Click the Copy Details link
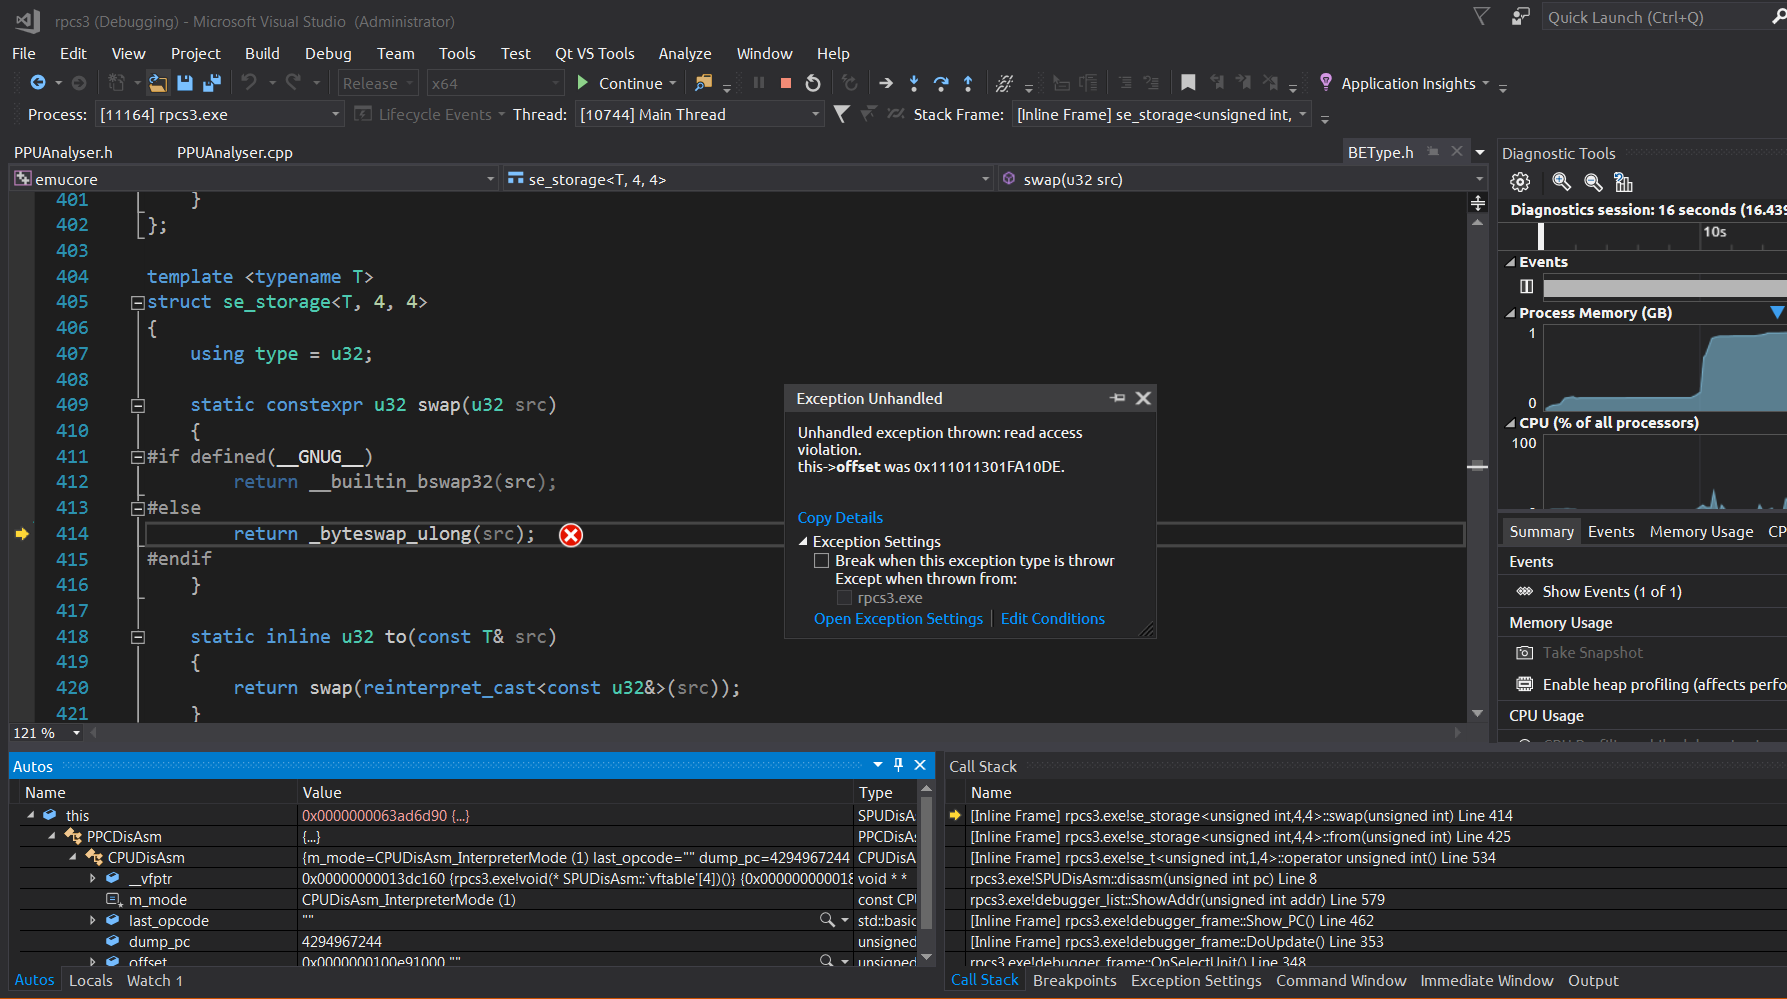Viewport: 1787px width, 999px height. (x=840, y=517)
